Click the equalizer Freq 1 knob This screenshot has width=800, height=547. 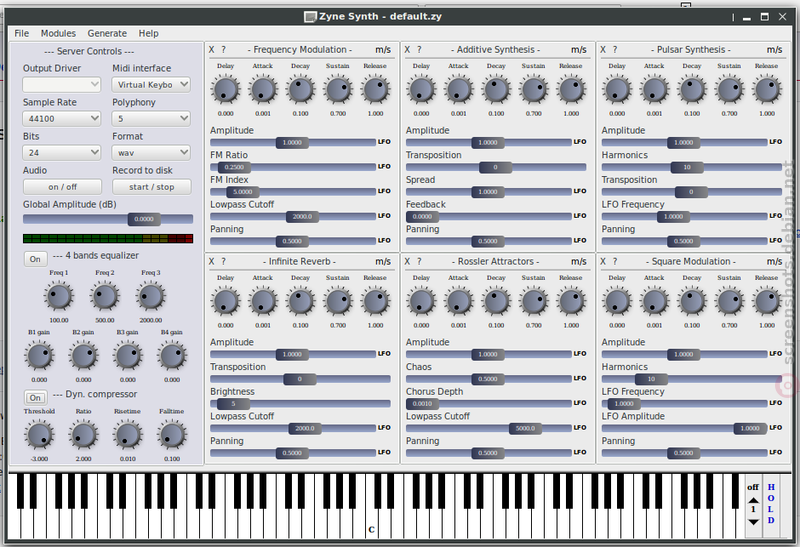59,296
